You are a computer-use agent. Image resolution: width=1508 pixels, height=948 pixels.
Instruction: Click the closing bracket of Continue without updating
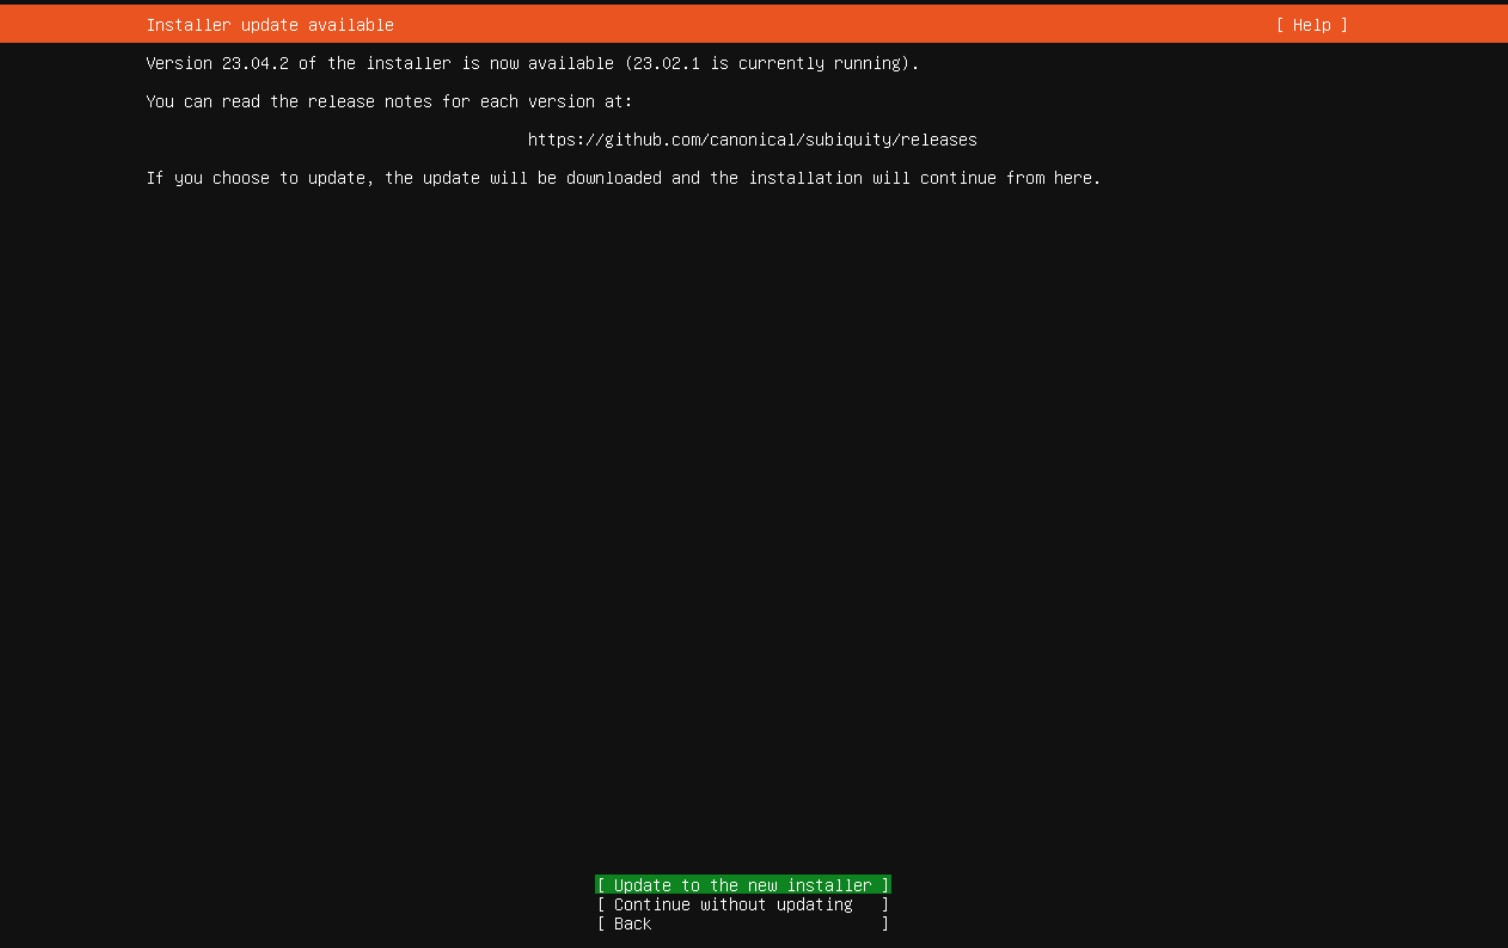click(885, 905)
